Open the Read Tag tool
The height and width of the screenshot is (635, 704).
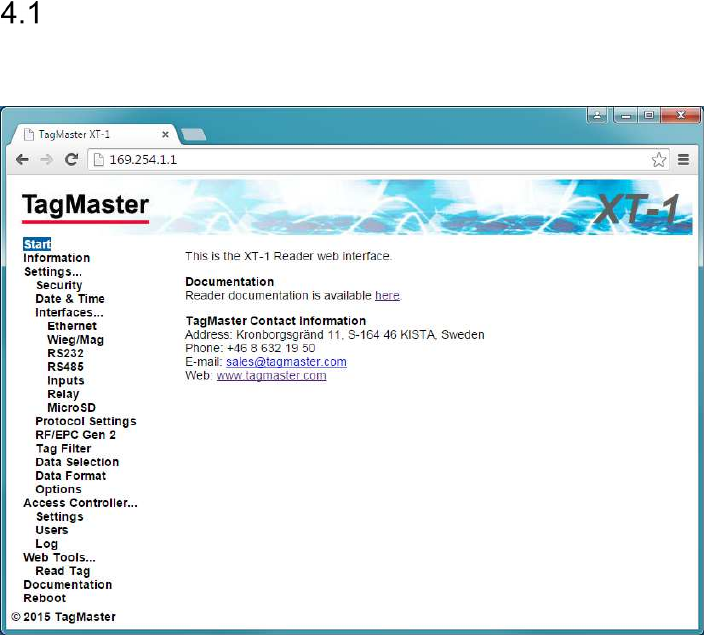point(63,571)
